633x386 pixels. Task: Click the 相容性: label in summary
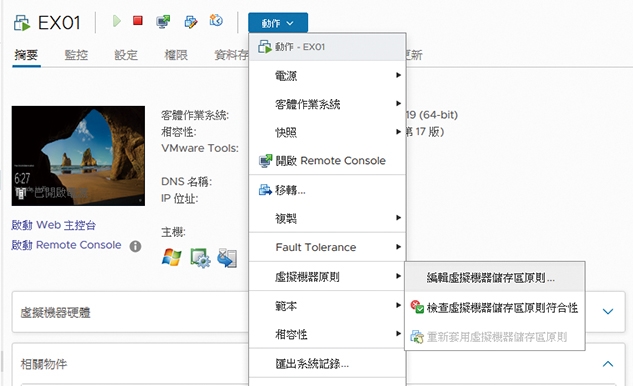[x=179, y=132]
